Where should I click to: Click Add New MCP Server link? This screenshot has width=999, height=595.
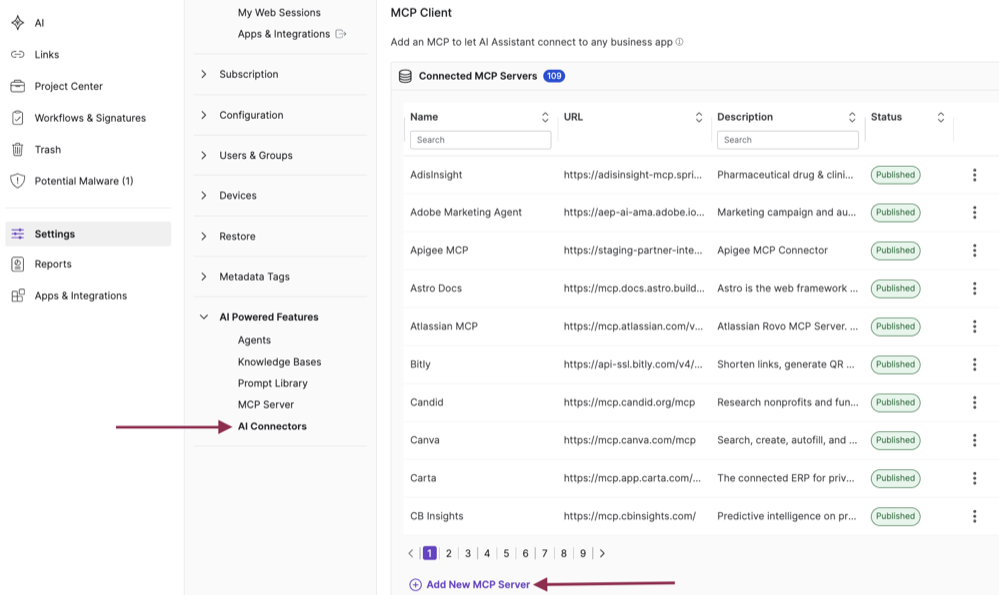click(478, 584)
